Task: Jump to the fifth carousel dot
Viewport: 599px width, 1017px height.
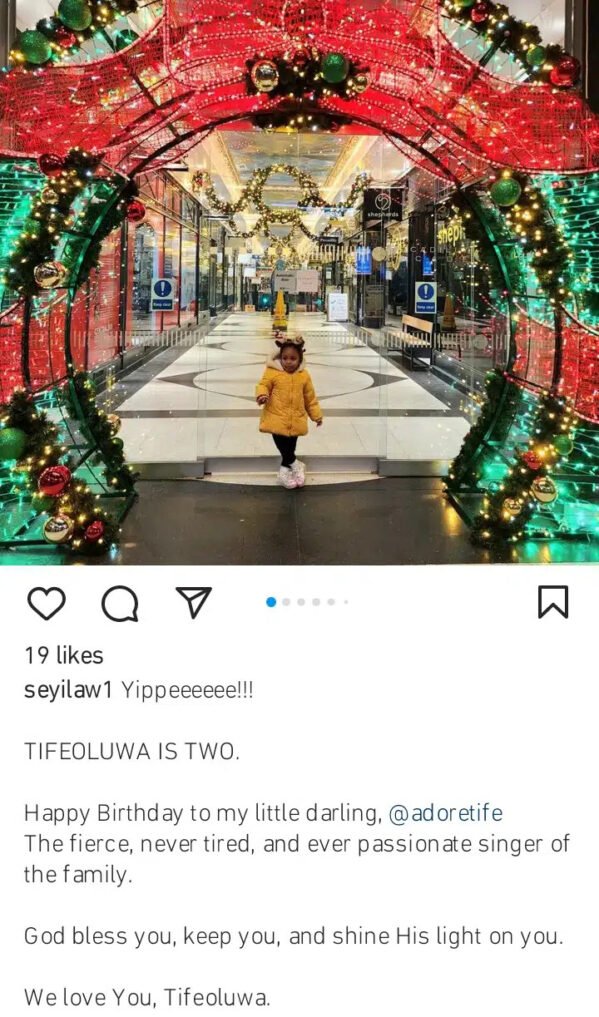Action: [x=331, y=602]
